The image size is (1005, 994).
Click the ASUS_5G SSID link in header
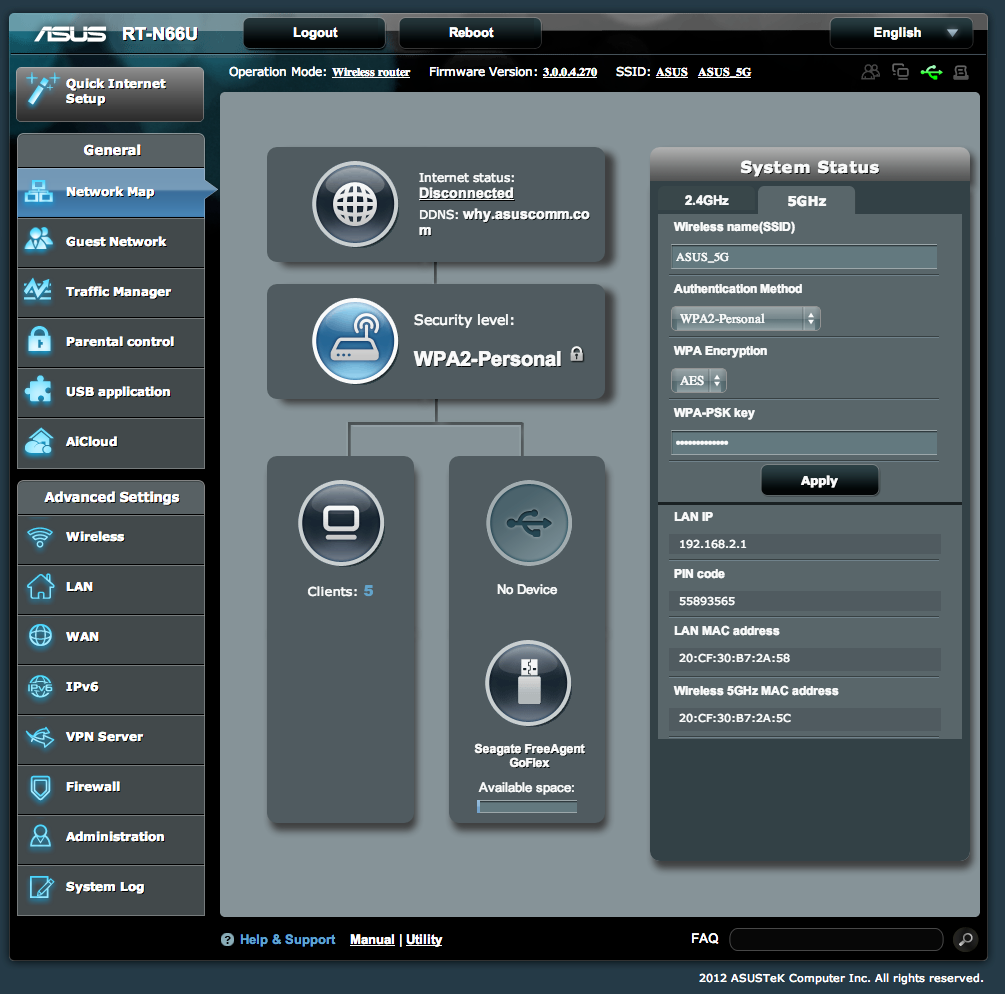pos(724,72)
